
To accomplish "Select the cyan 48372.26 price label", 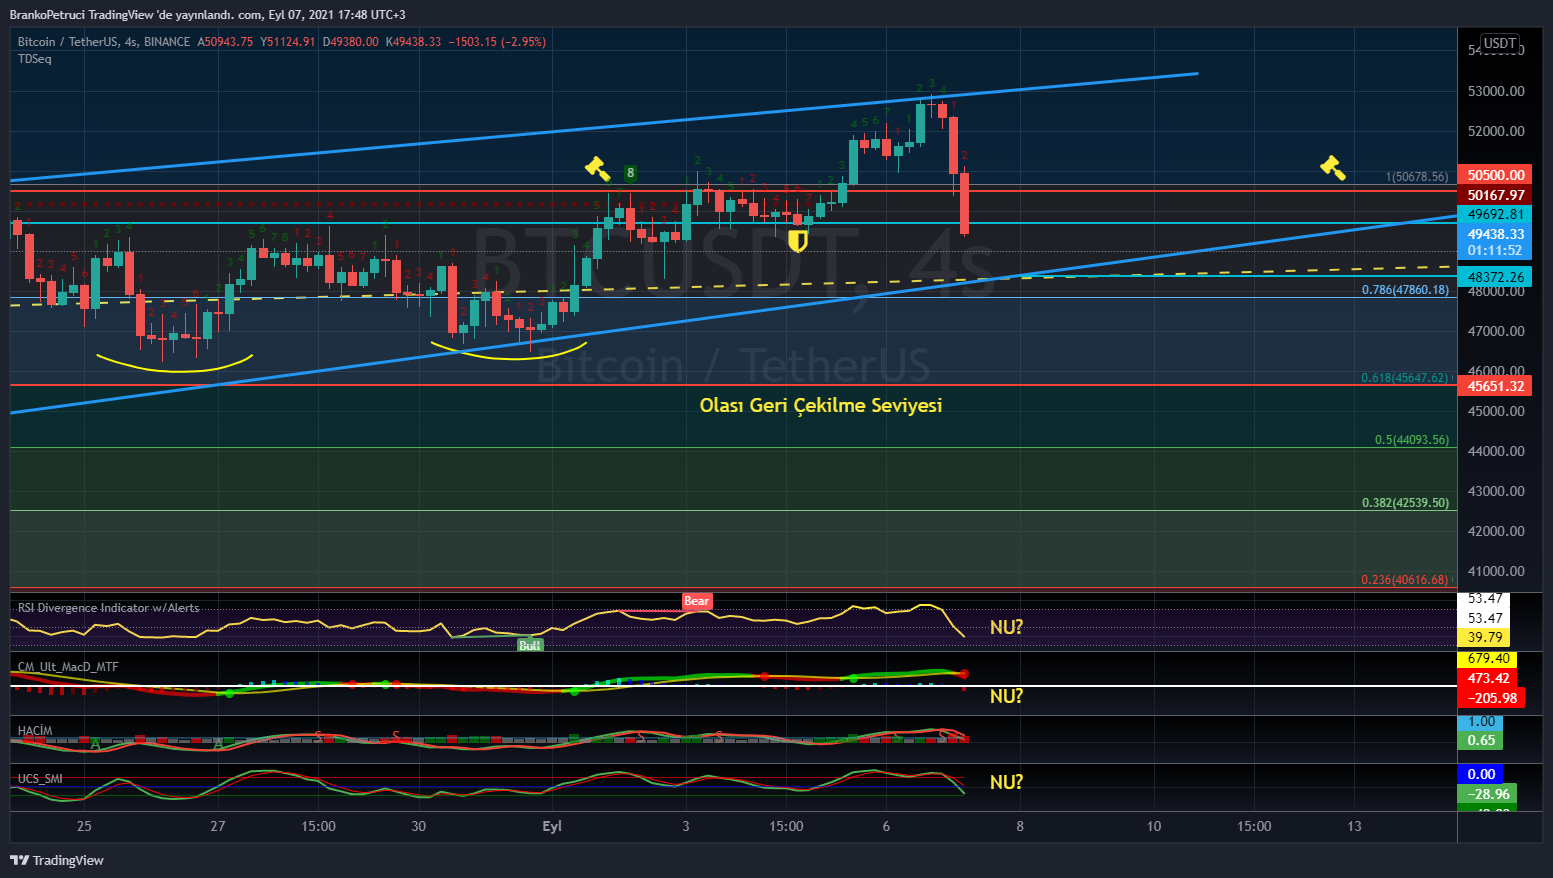I will tap(1494, 277).
